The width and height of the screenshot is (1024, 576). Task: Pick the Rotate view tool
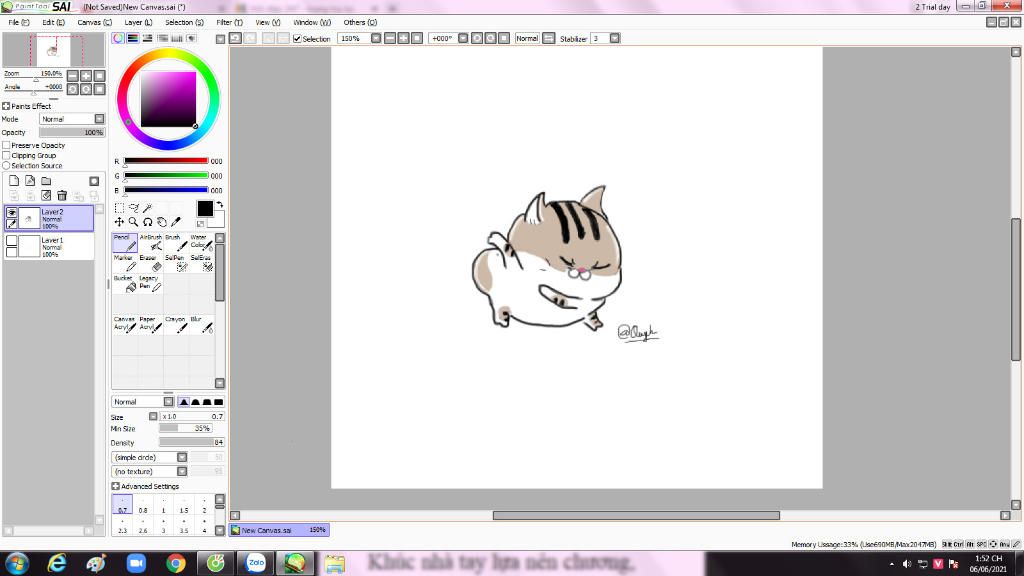[x=148, y=222]
